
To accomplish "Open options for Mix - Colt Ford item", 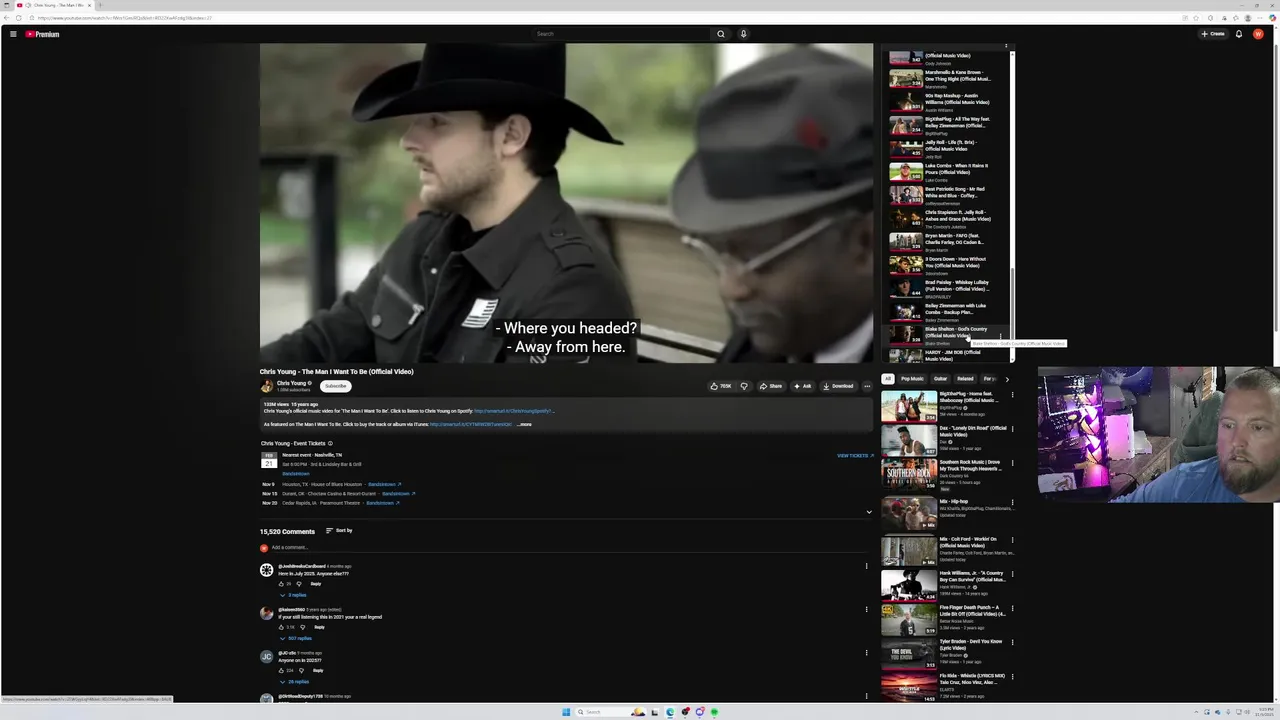I will point(1012,540).
